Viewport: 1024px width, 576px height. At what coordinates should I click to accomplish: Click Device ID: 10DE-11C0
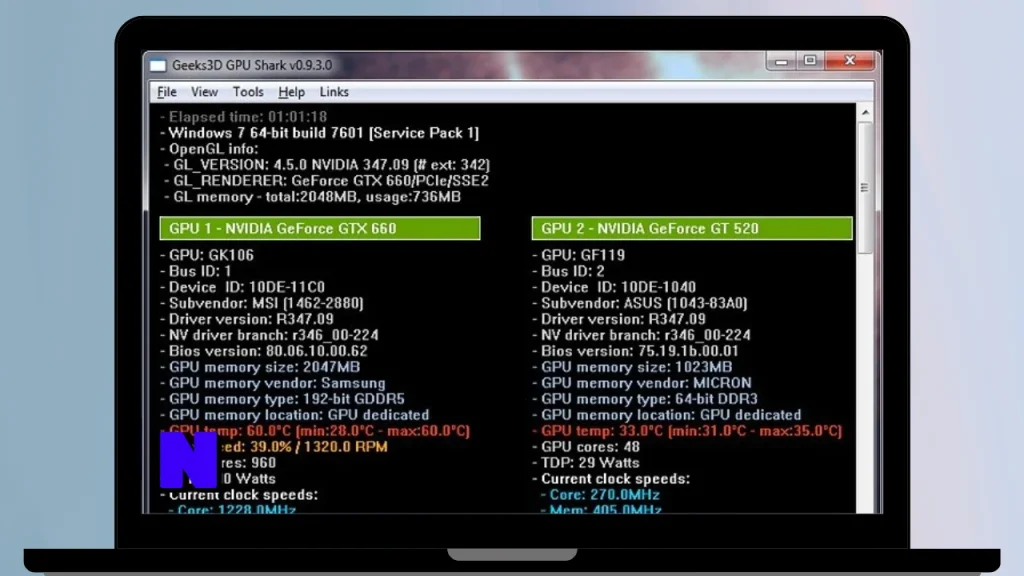tap(242, 287)
